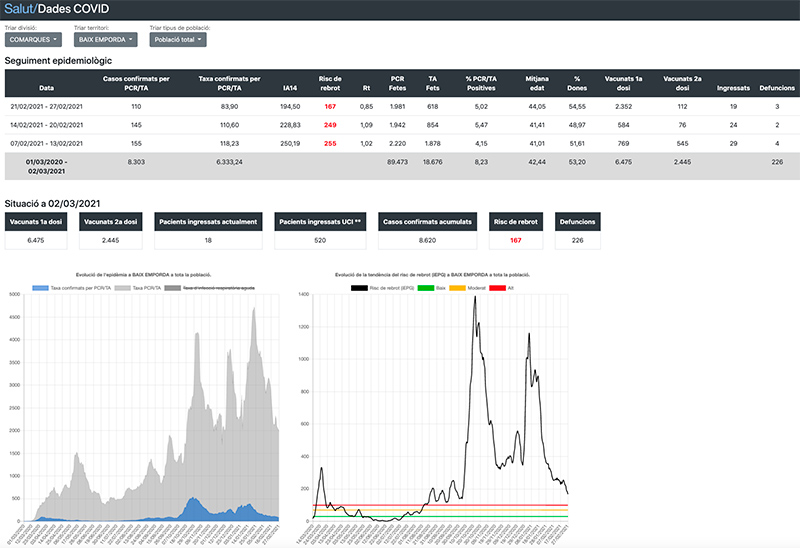Open the Població total dropdown
Viewport: 800px width, 548px height.
coord(178,39)
